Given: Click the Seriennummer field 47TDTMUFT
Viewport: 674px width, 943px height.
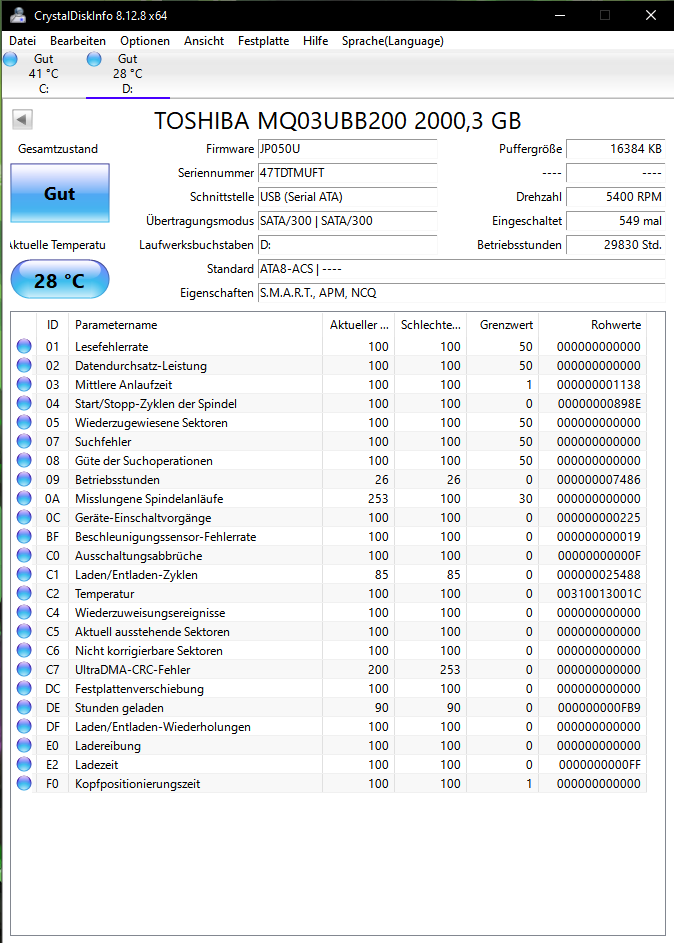Looking at the screenshot, I should click(x=348, y=173).
